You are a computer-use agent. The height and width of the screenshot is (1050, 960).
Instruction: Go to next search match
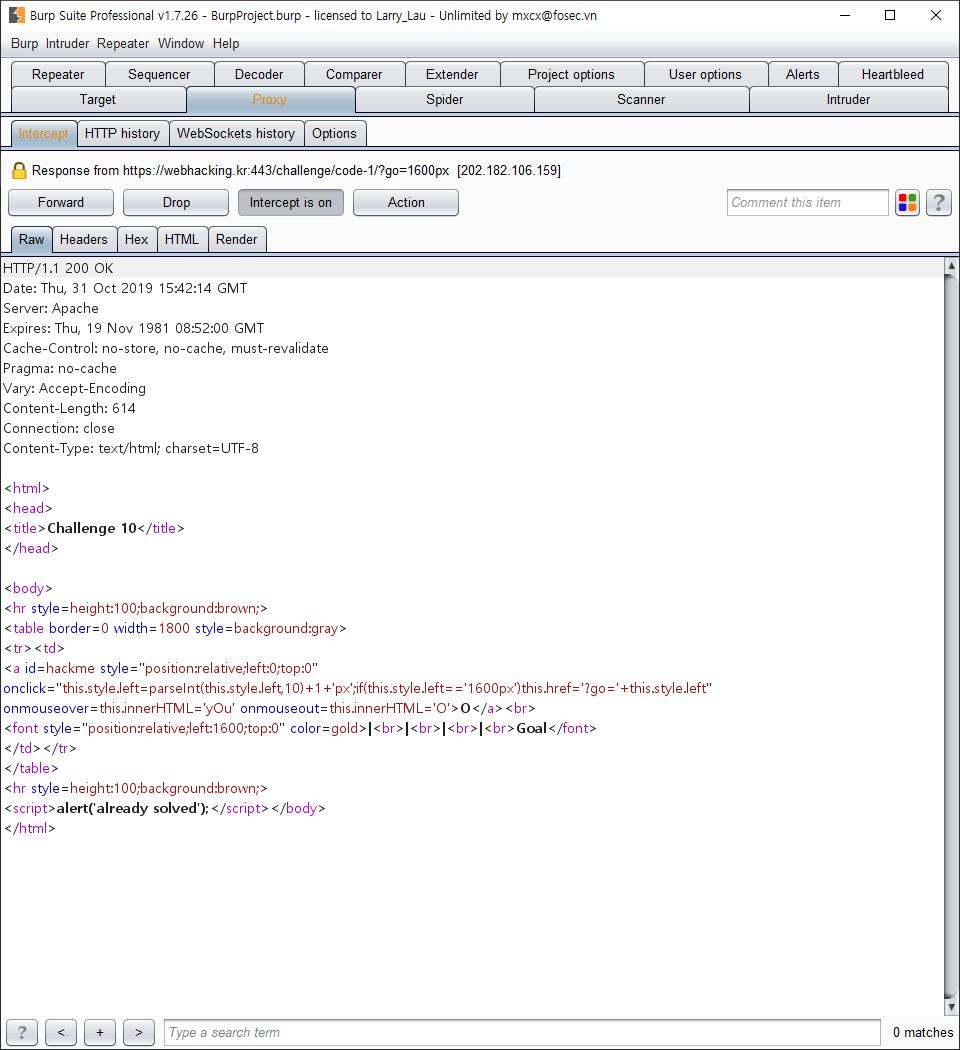point(139,1032)
